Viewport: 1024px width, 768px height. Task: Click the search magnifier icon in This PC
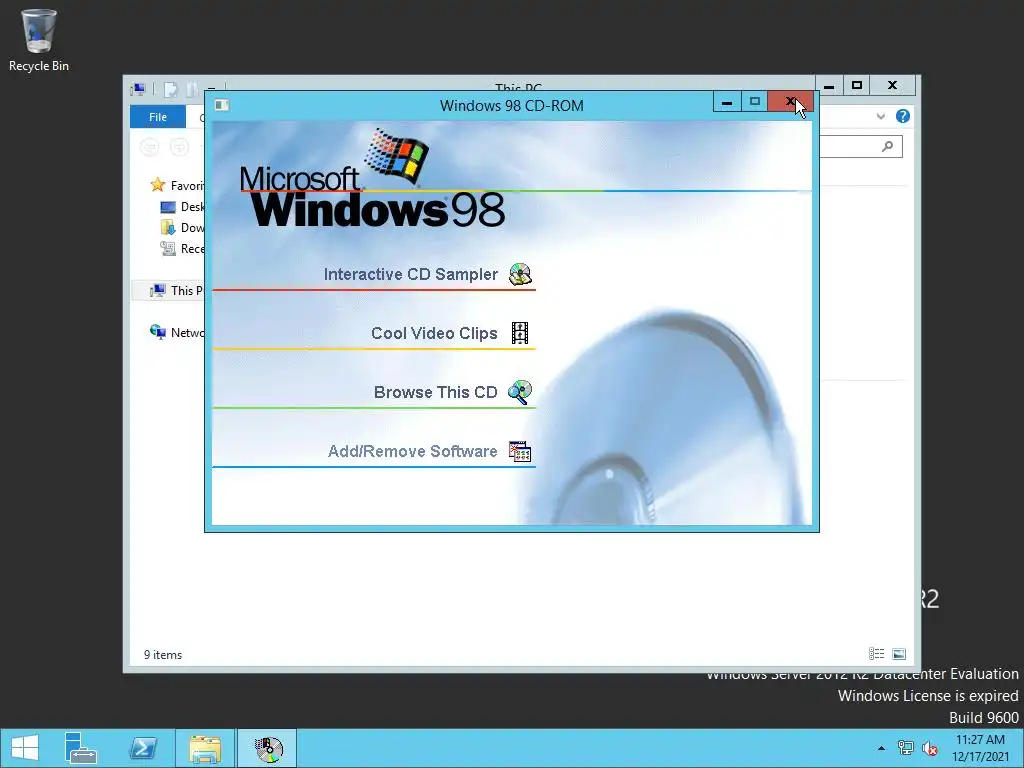pos(888,147)
